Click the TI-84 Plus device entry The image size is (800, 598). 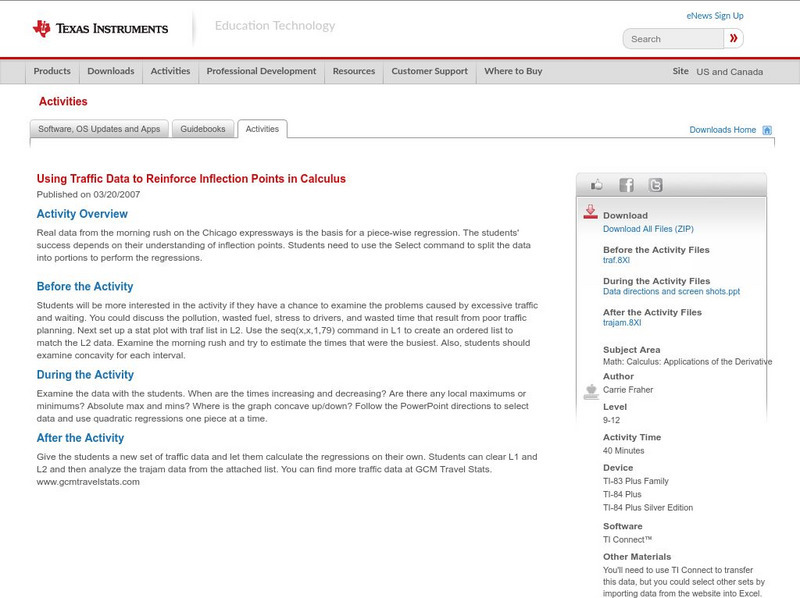[x=622, y=494]
